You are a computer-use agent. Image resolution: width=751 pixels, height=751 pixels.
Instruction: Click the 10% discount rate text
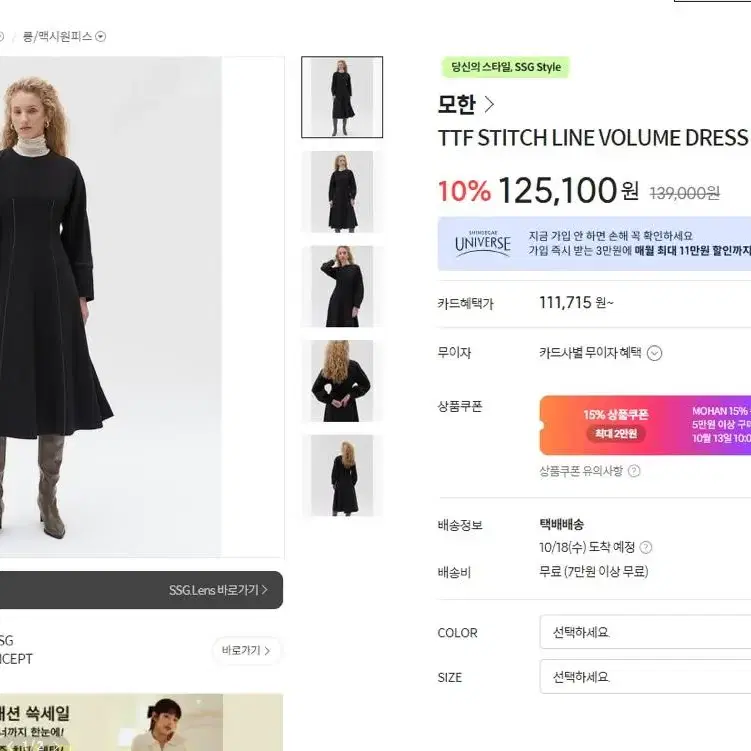pos(465,191)
